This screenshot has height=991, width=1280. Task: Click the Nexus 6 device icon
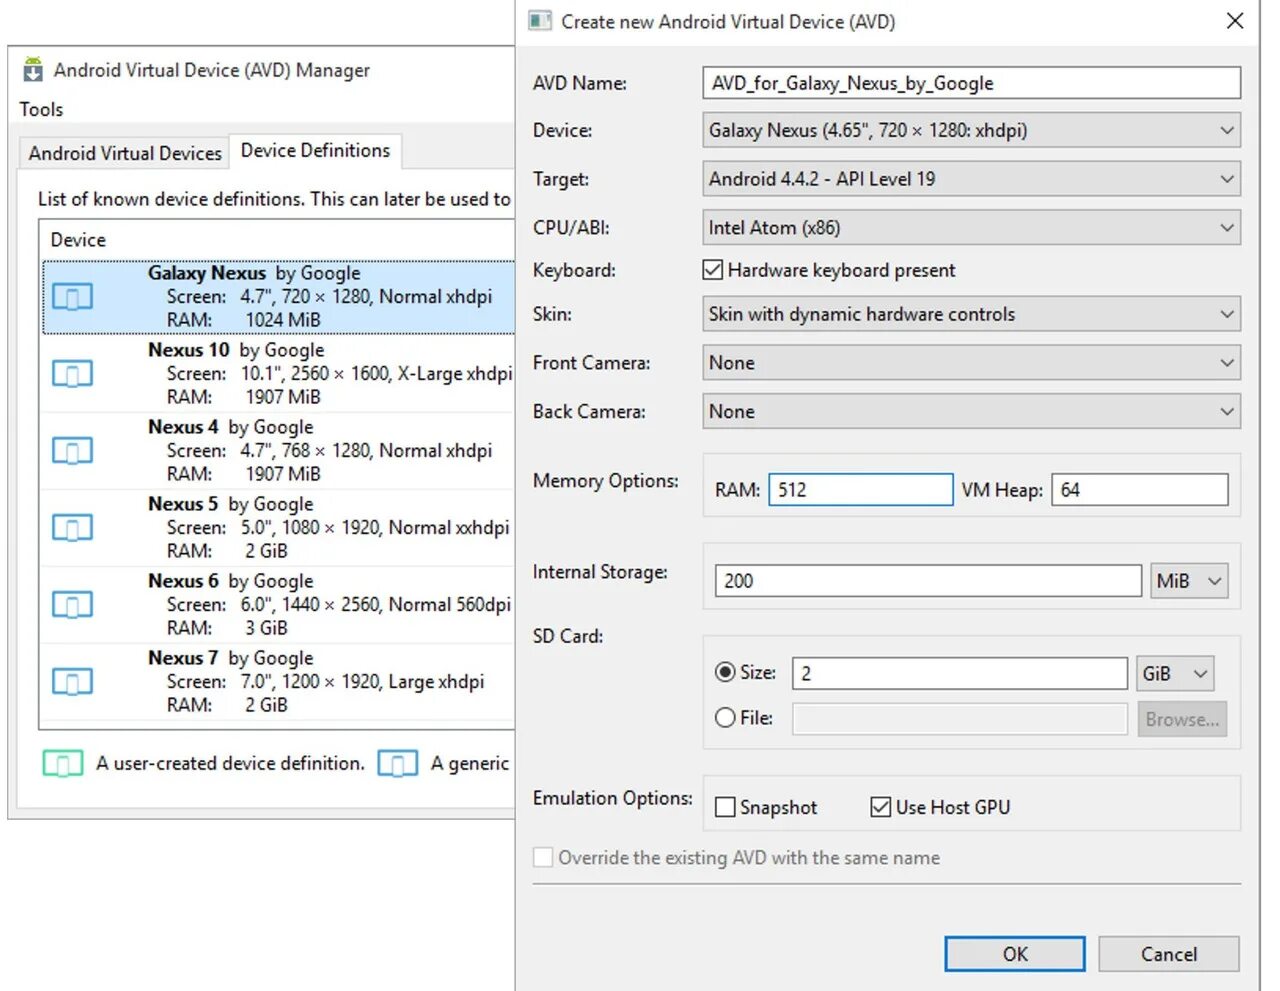point(72,605)
